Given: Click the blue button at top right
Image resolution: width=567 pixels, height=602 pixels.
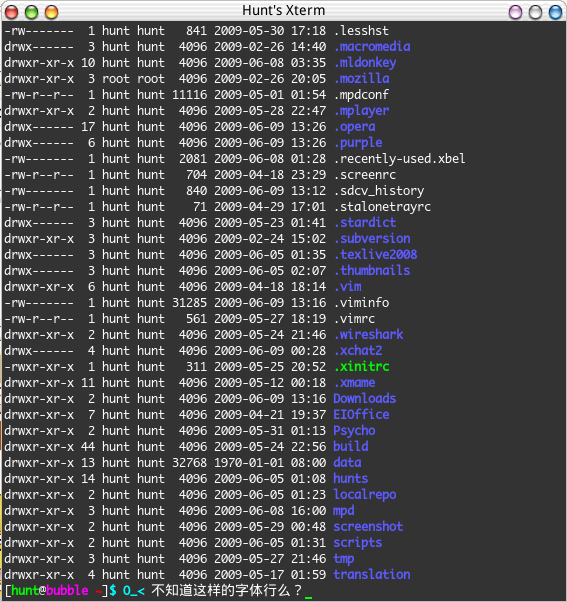Looking at the screenshot, I should coord(555,12).
